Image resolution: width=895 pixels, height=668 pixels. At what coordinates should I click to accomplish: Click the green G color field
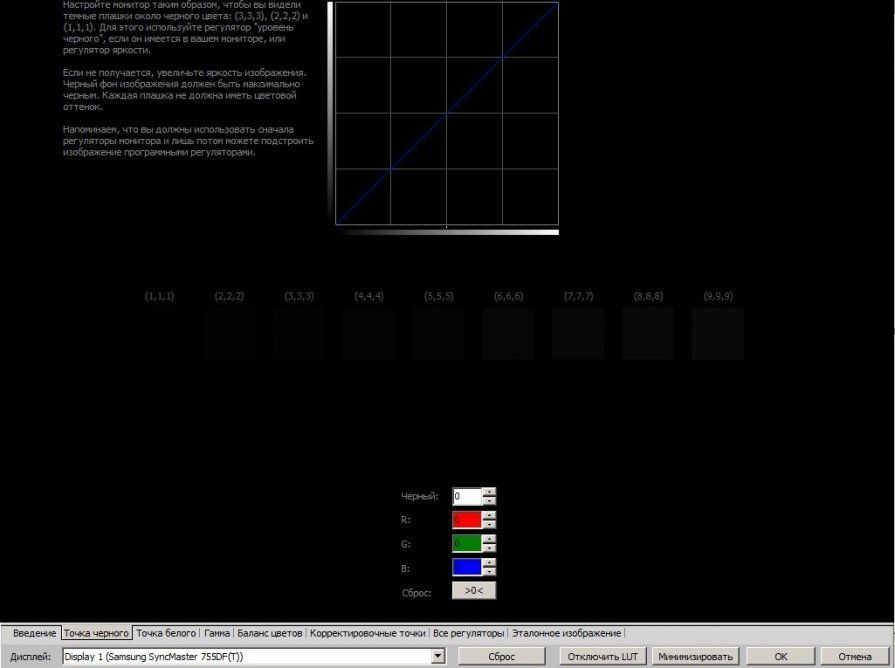(x=467, y=544)
